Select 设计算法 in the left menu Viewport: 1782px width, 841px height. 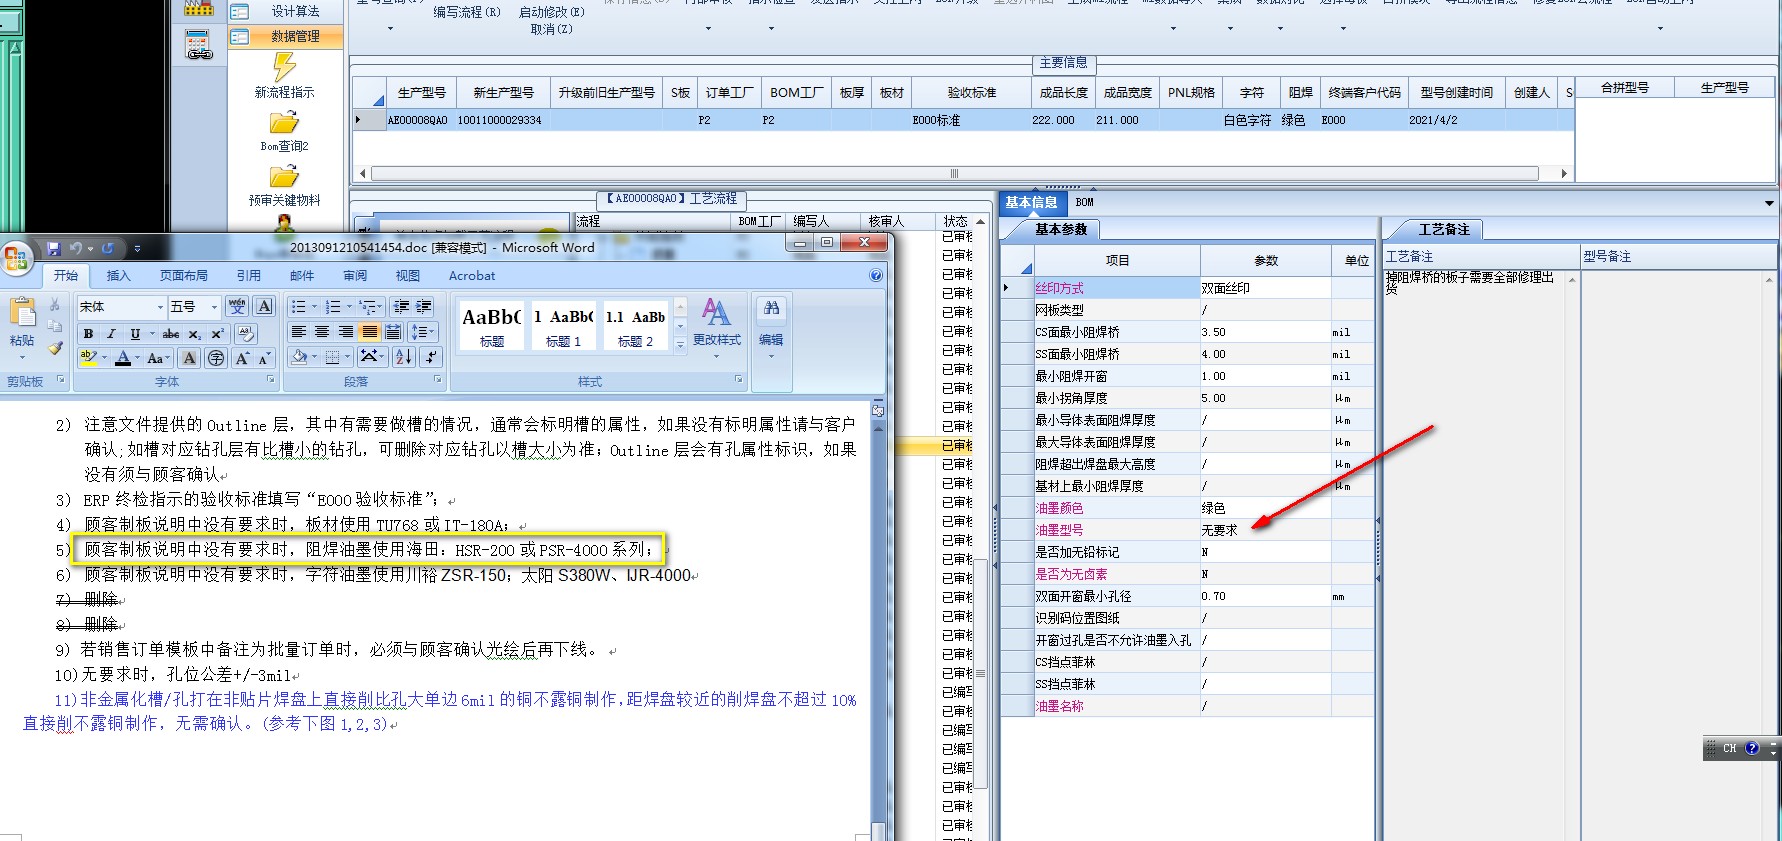pos(286,11)
